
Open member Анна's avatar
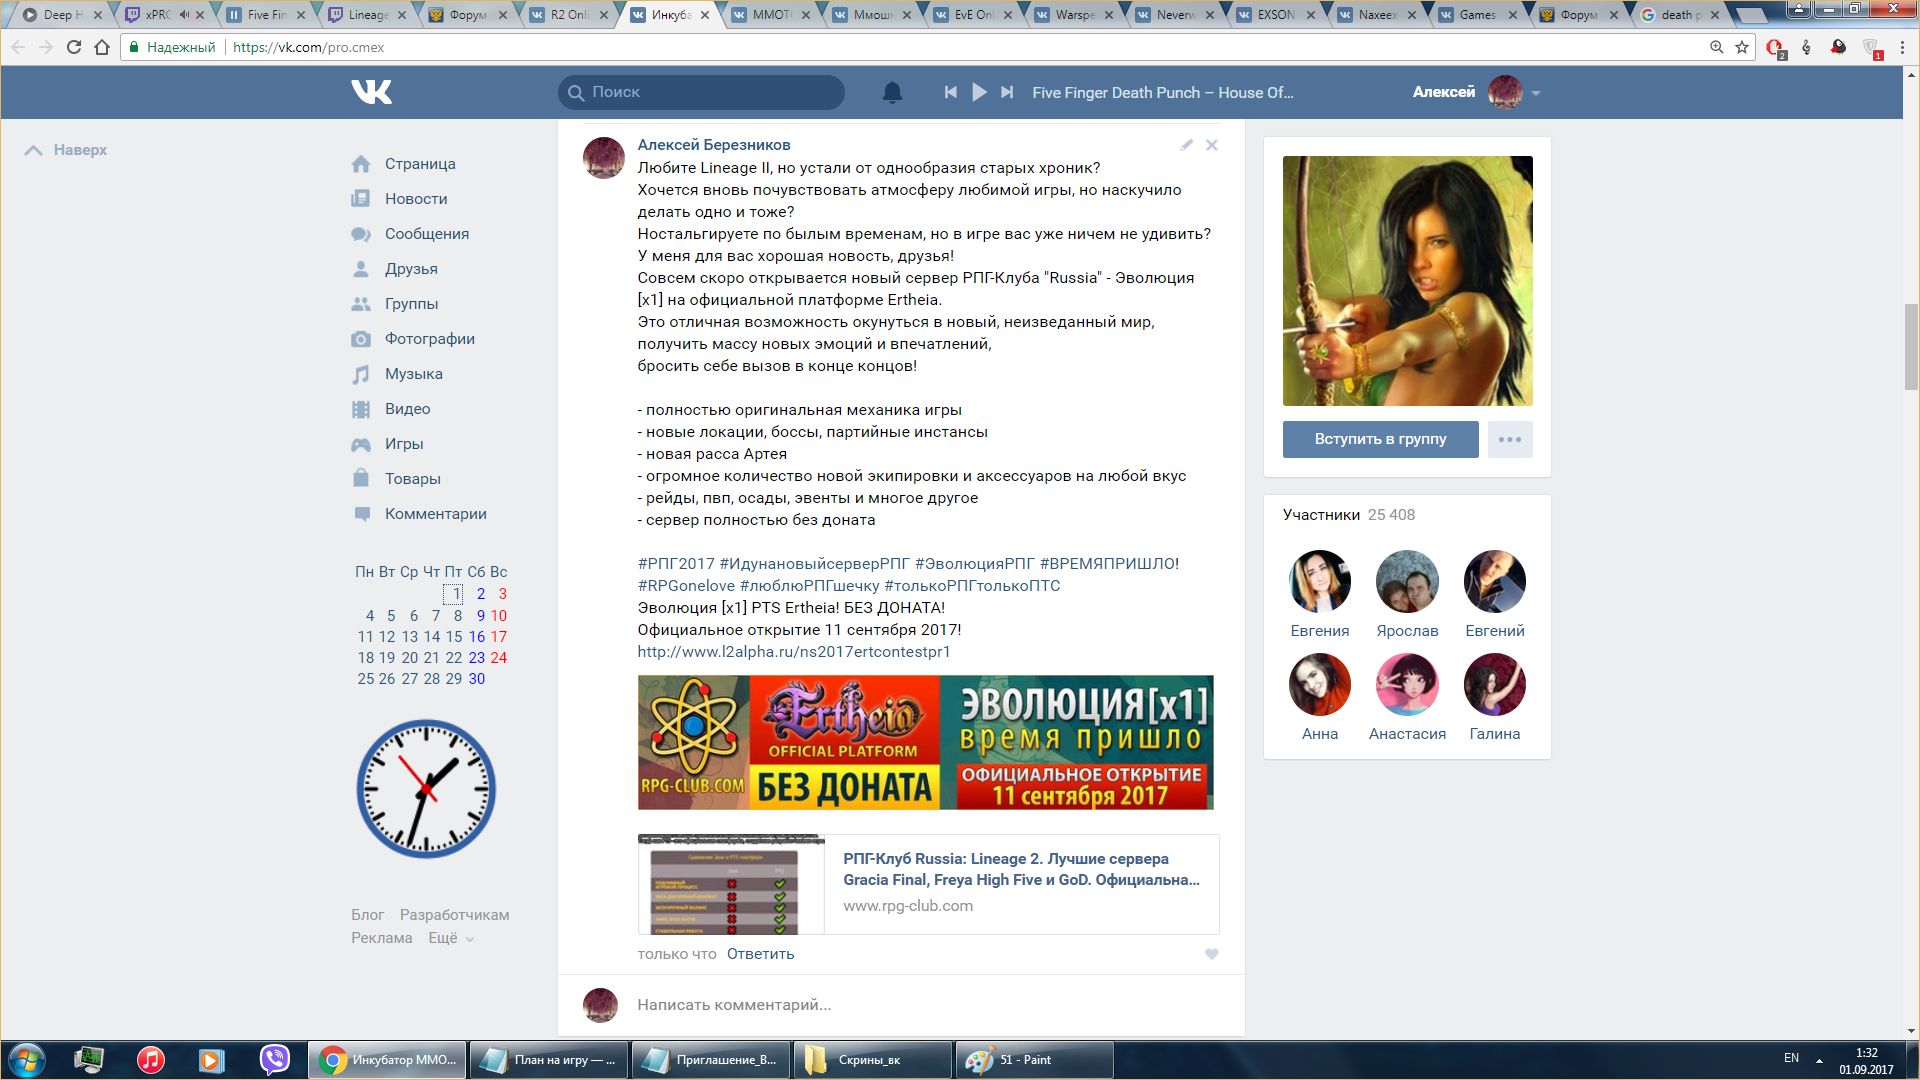tap(1320, 685)
